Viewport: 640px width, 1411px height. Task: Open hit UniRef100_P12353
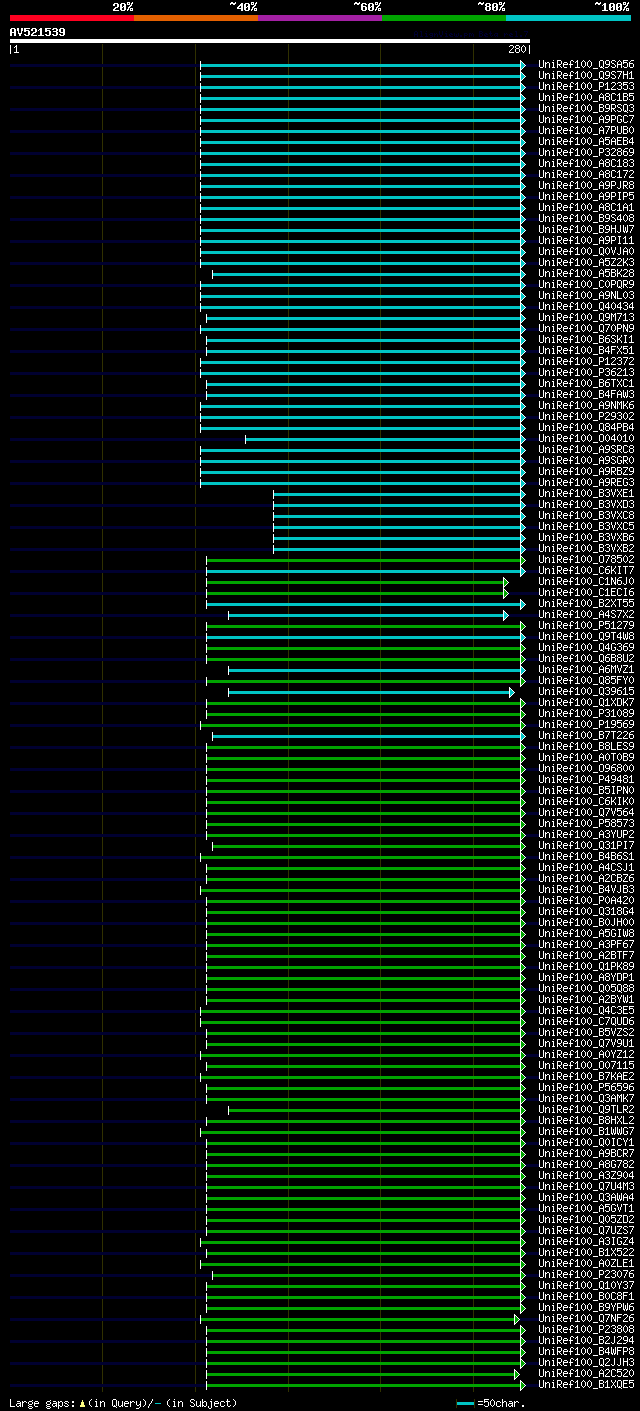[586, 86]
